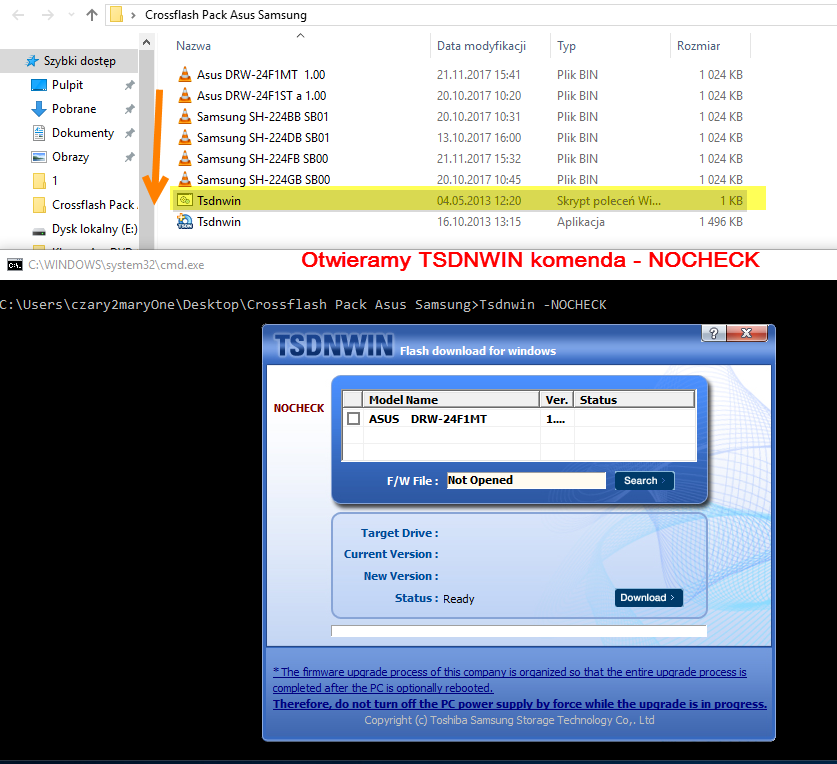This screenshot has height=764, width=837.
Task: Sort files by Rozmiar column
Action: 698,46
